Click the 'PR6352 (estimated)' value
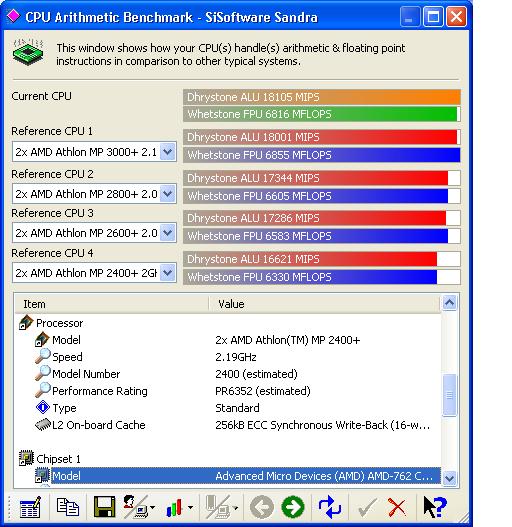The height and width of the screenshot is (527, 512). click(263, 391)
